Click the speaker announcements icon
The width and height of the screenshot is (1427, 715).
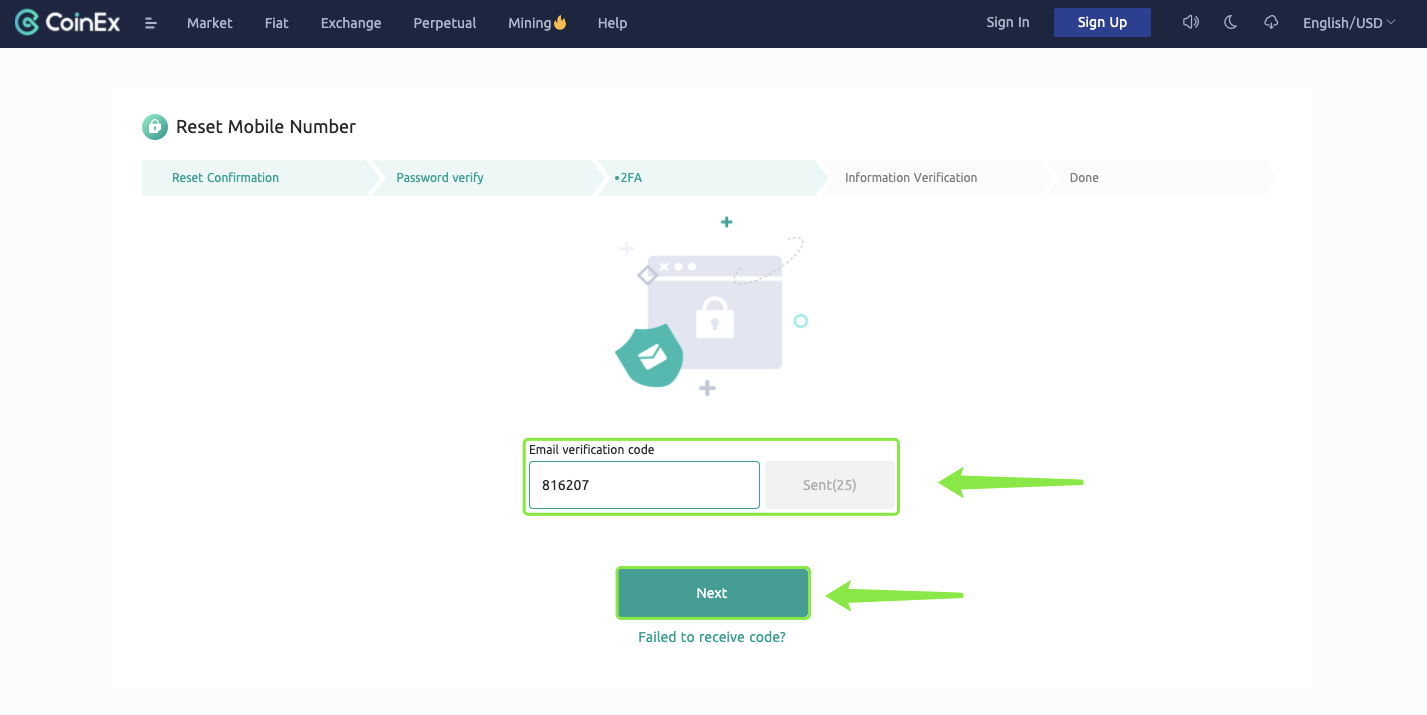1190,21
